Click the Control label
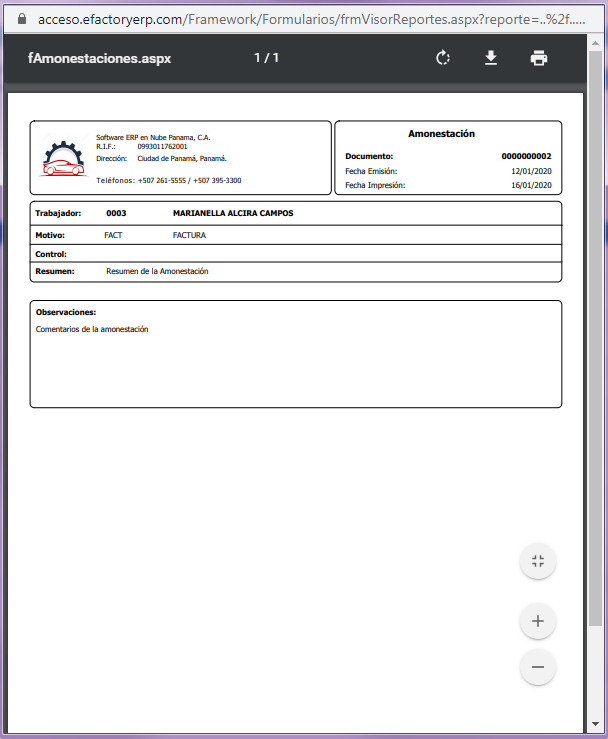The height and width of the screenshot is (739, 608). (51, 254)
